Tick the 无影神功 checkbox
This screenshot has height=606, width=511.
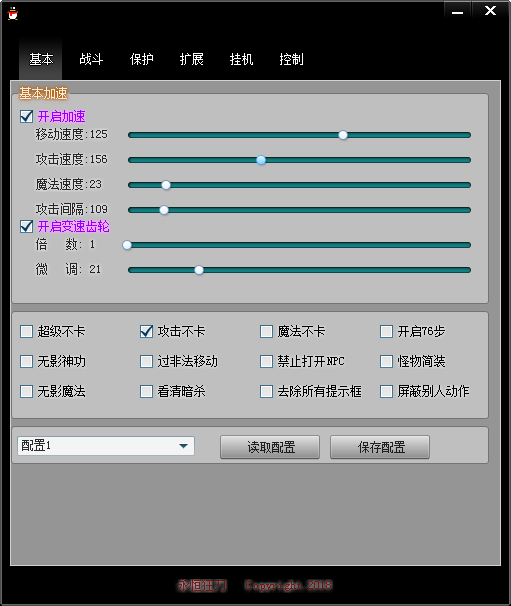point(26,361)
